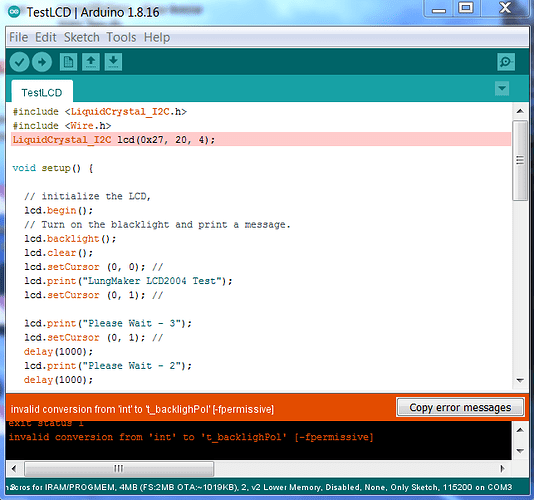Image resolution: width=534 pixels, height=500 pixels.
Task: Click horizontal scrollbar right arrow
Action: point(502,469)
